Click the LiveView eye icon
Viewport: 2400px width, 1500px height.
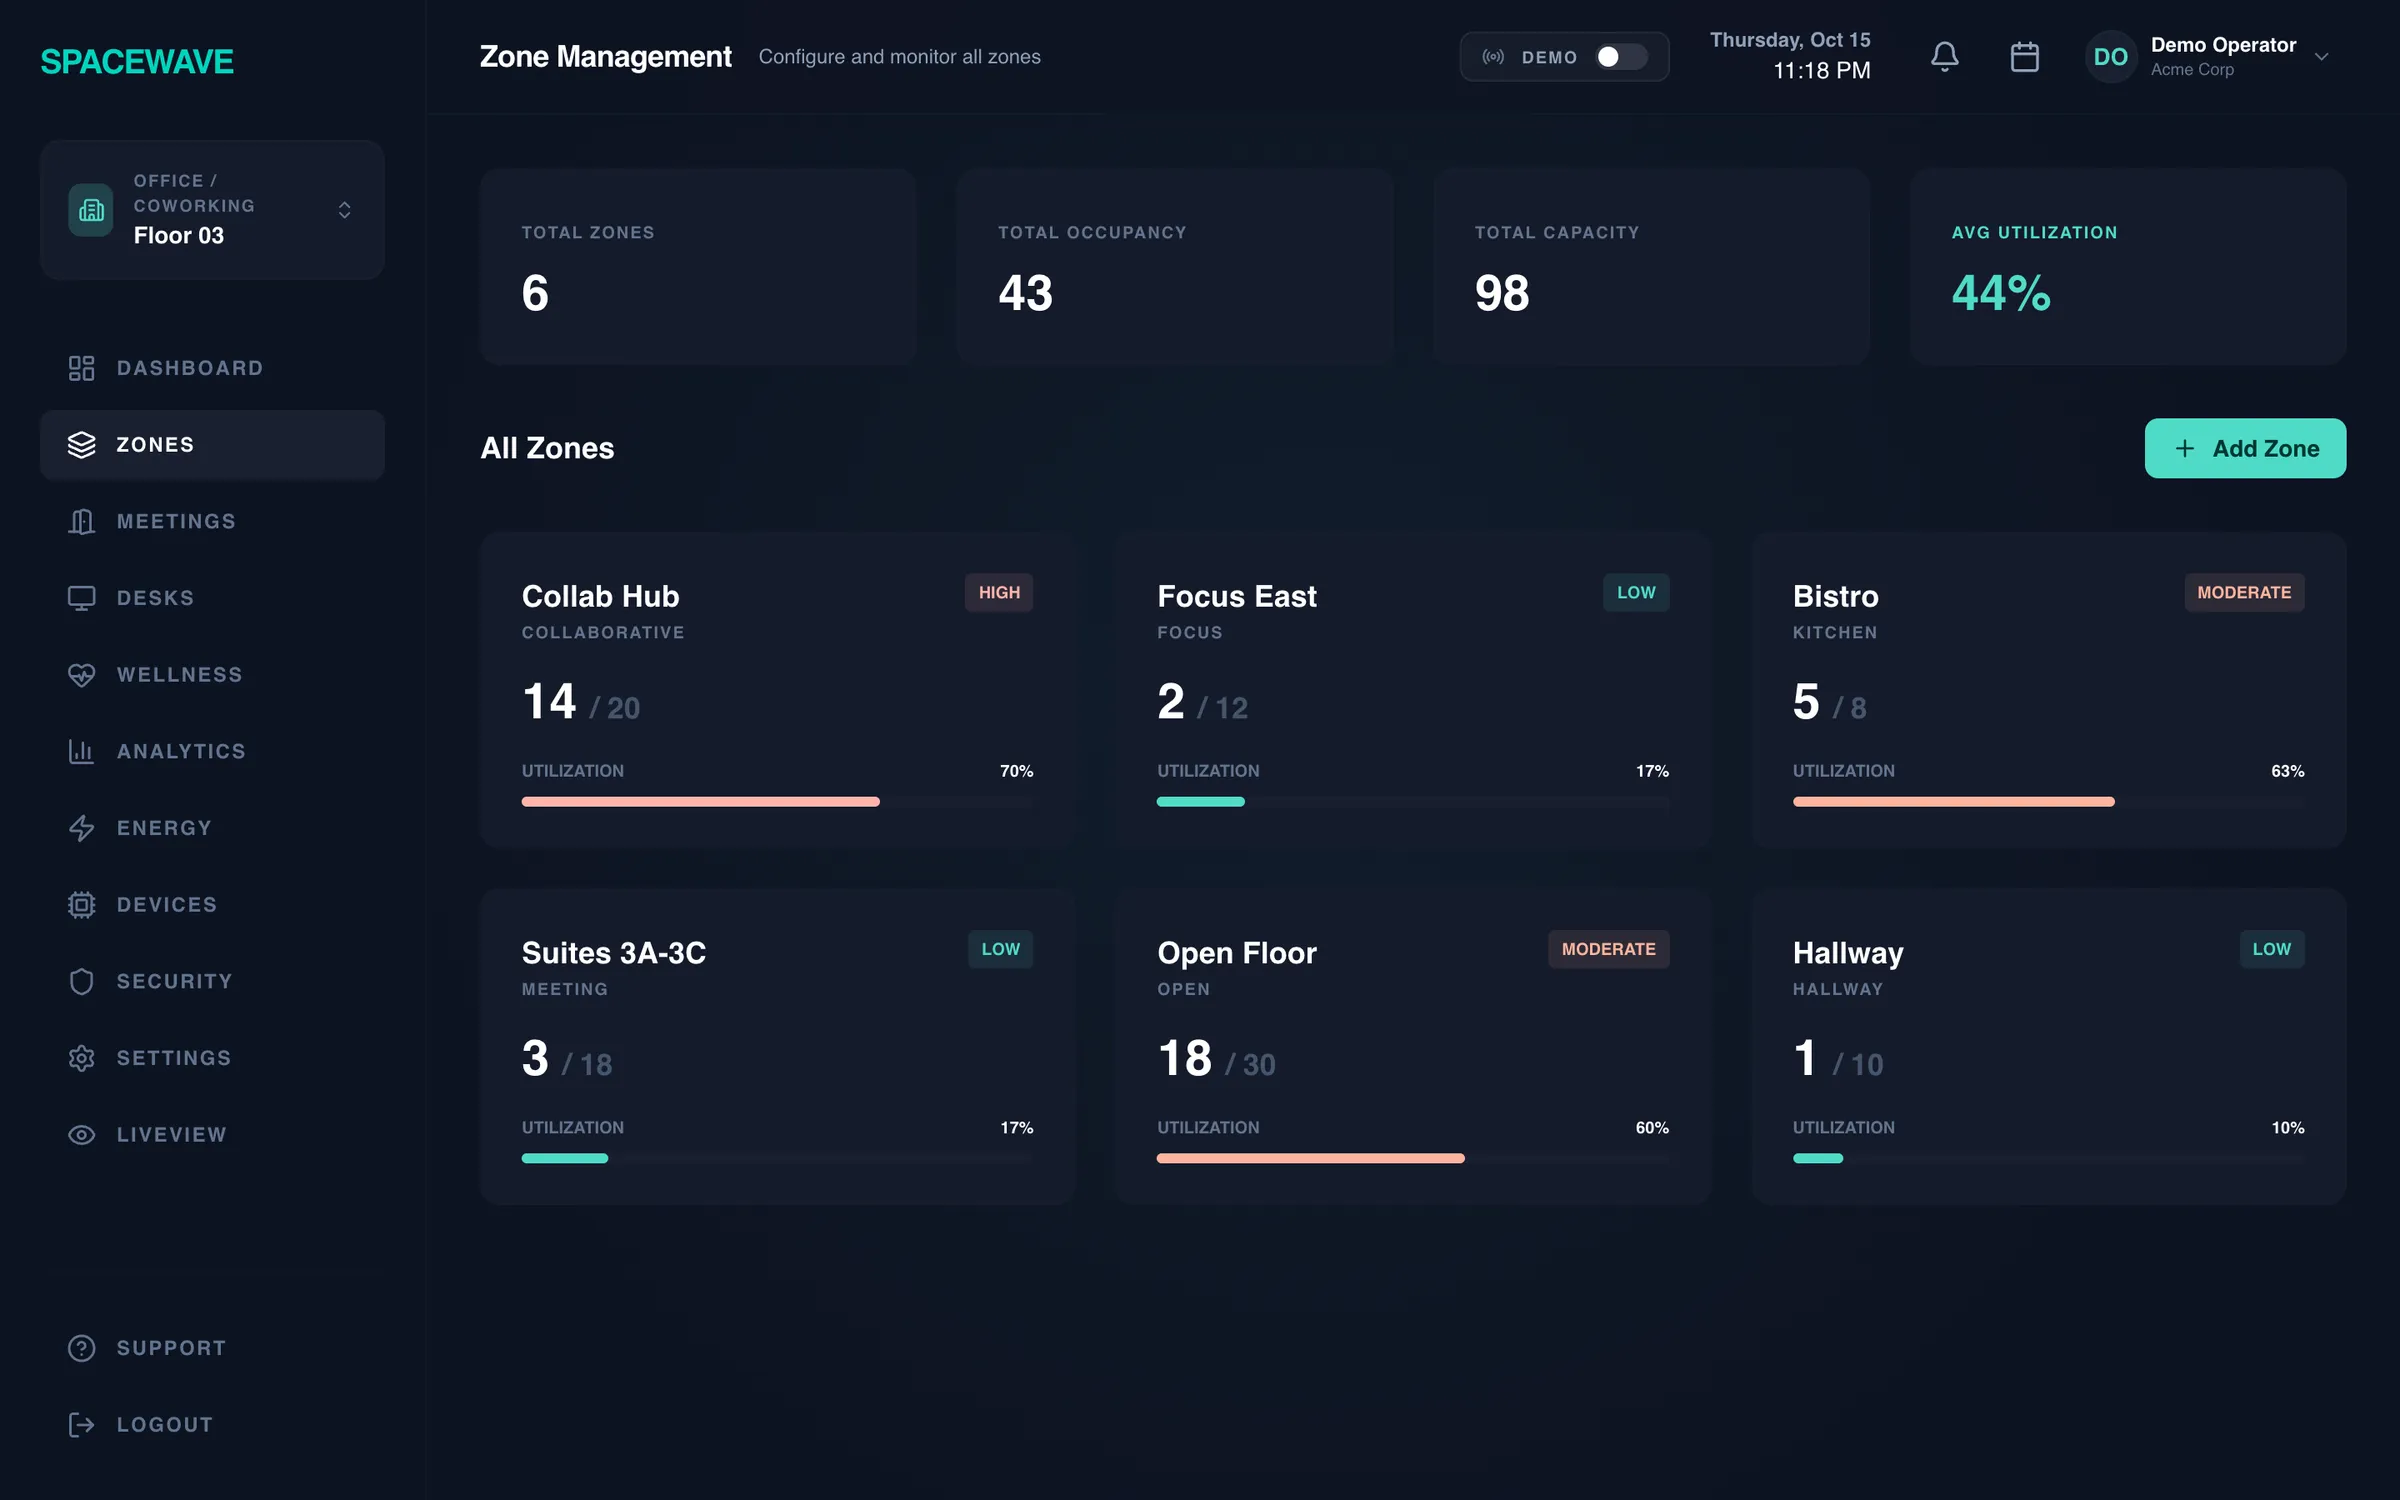click(x=81, y=1135)
